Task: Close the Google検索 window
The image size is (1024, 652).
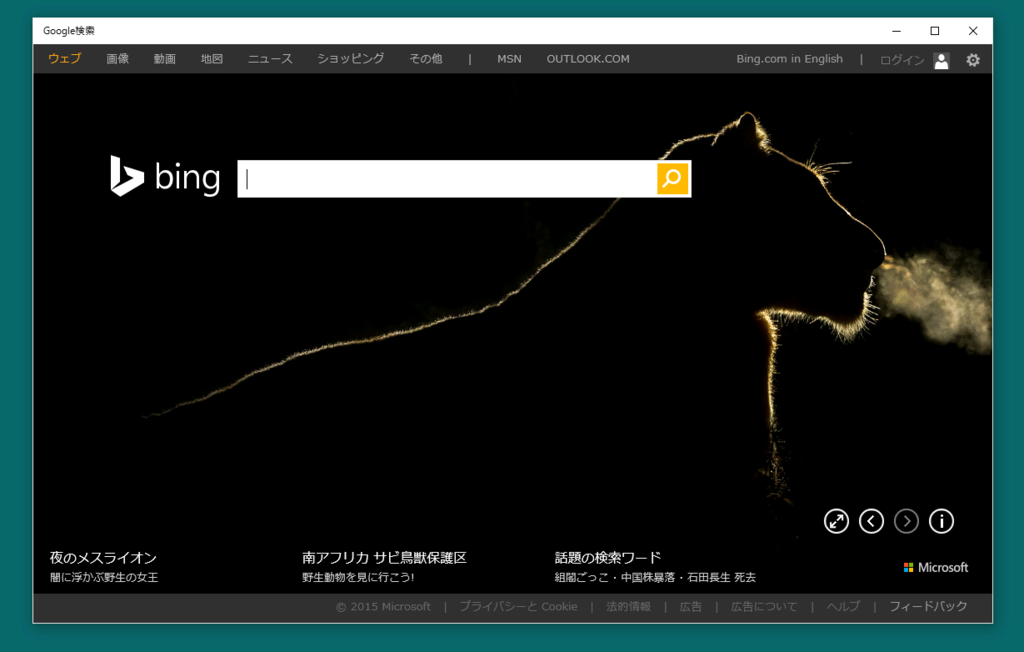Action: click(973, 31)
